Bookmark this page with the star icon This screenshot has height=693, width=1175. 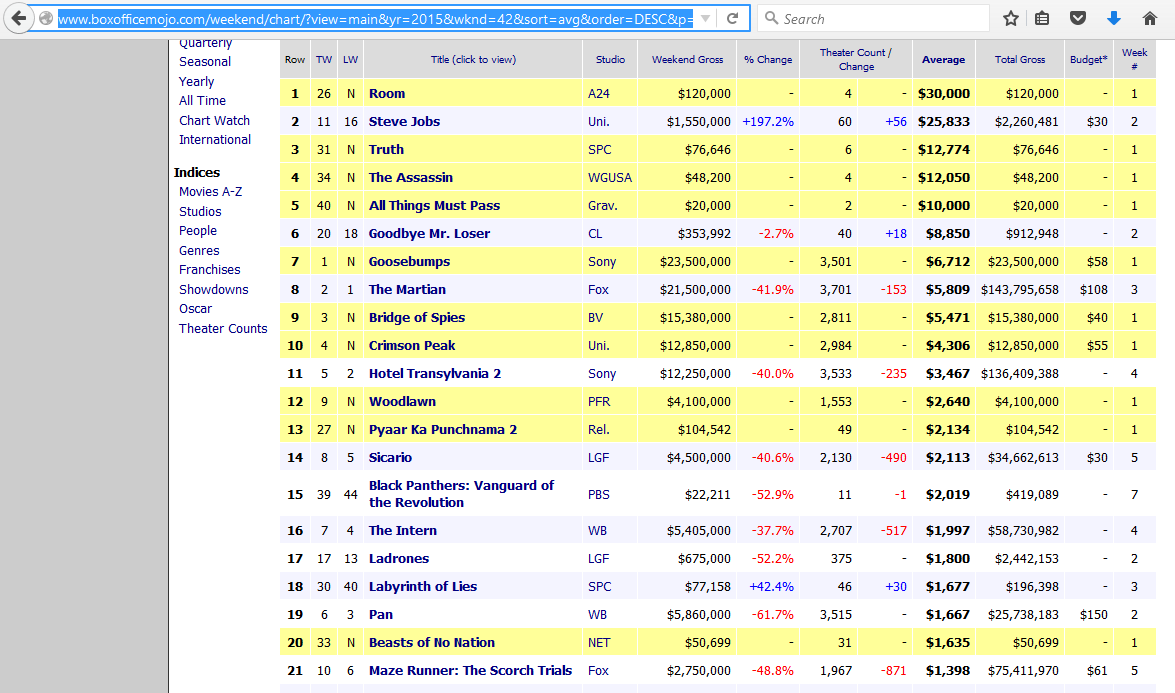tap(1011, 18)
